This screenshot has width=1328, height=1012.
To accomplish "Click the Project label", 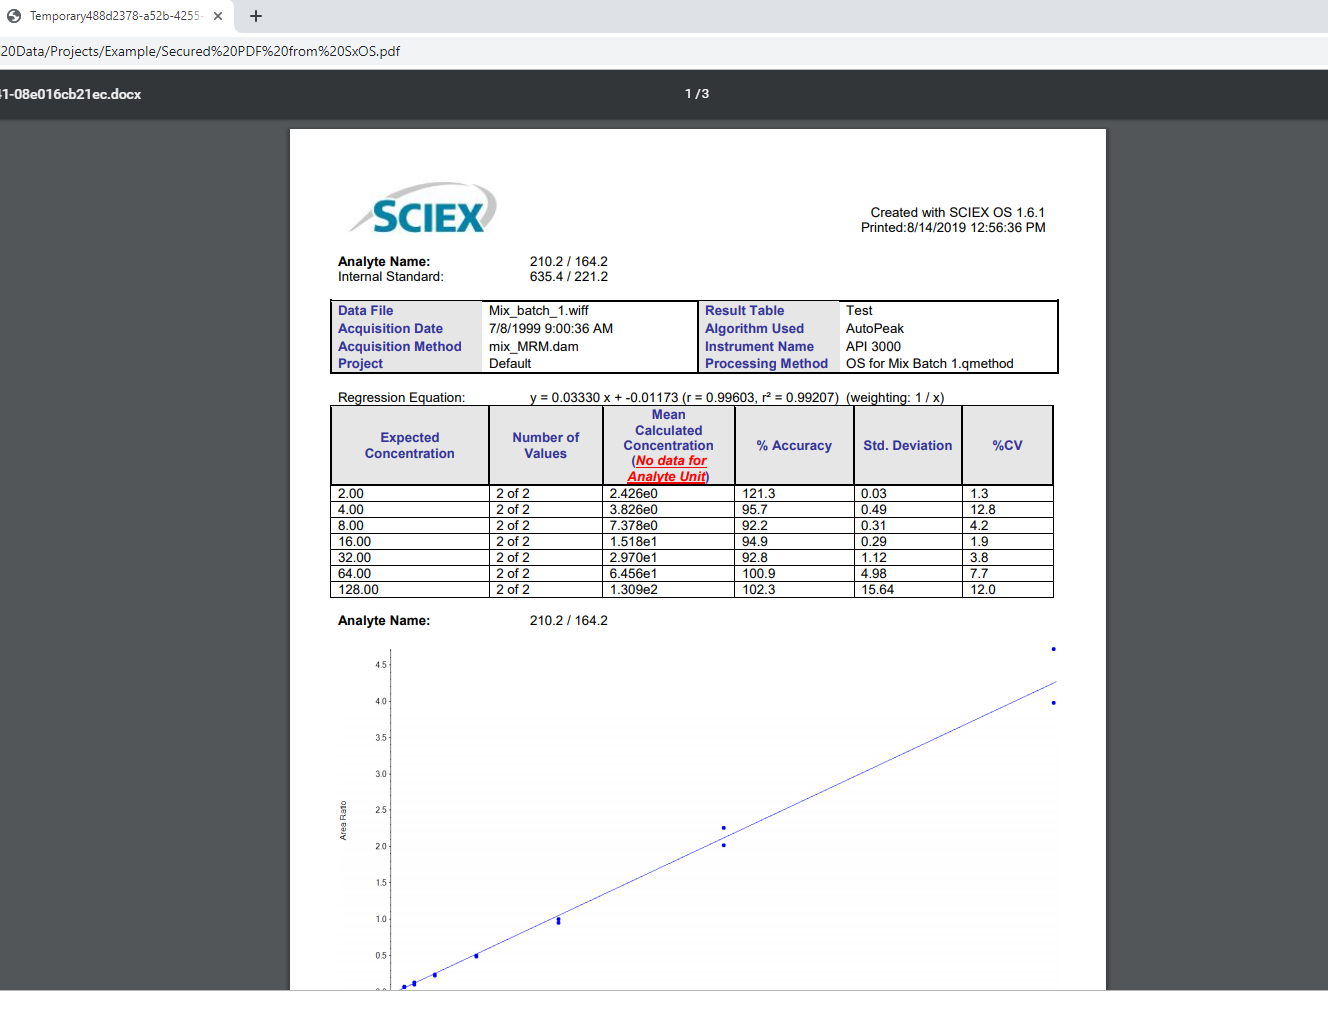I will coord(360,363).
